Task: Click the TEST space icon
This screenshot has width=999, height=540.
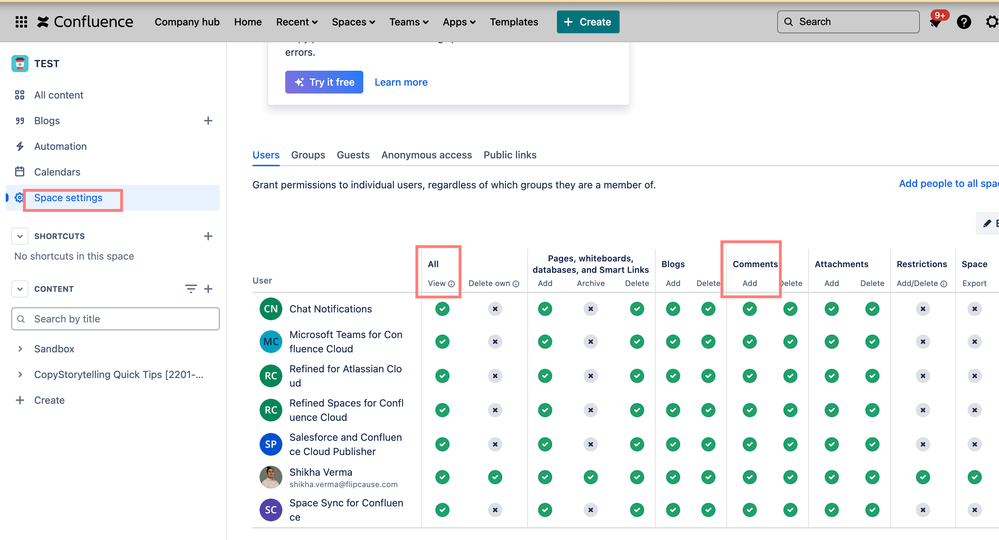Action: click(x=20, y=63)
